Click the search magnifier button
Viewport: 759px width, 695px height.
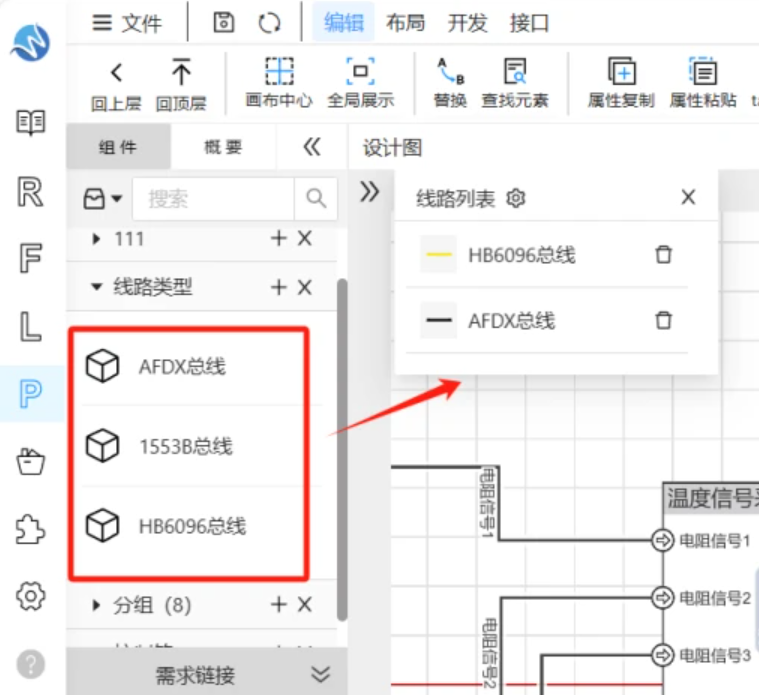(x=316, y=198)
